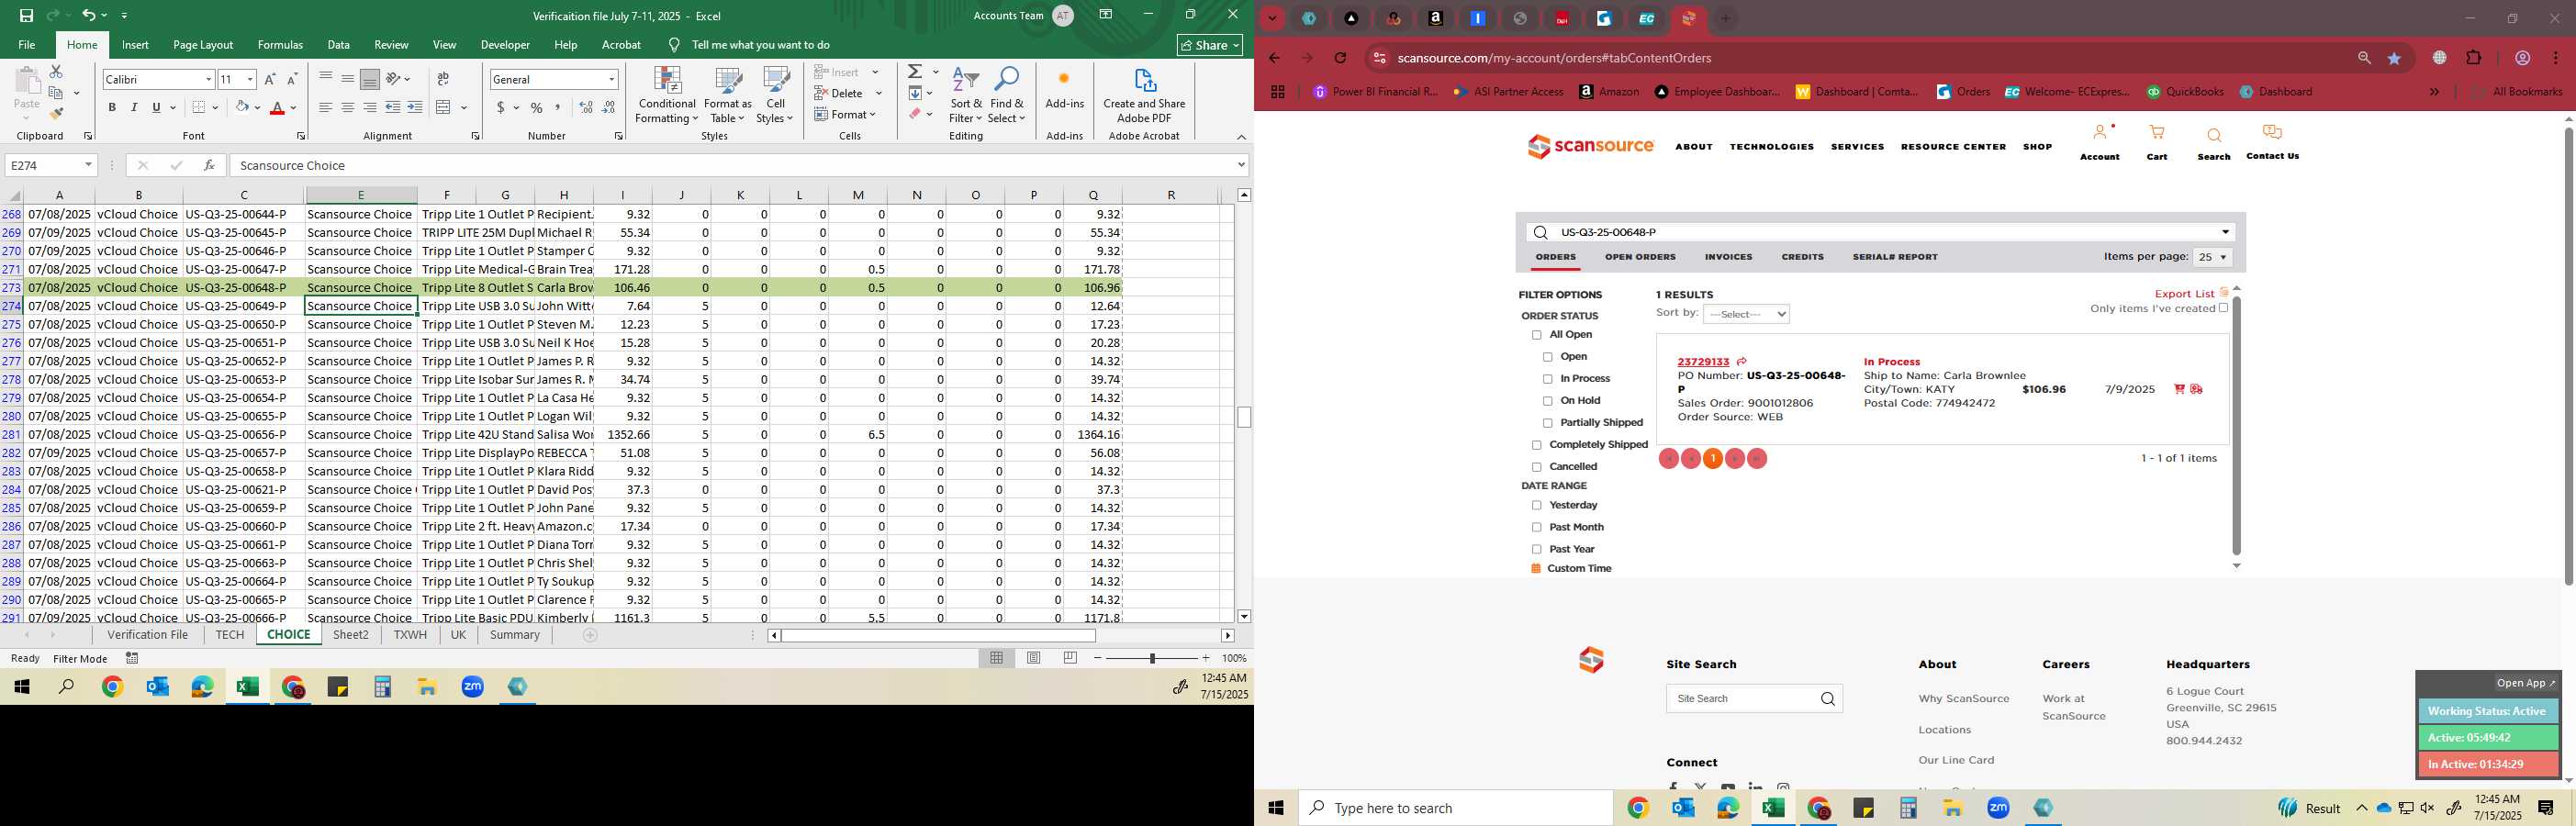Expand the order search field dropdown arrow

coord(2225,233)
